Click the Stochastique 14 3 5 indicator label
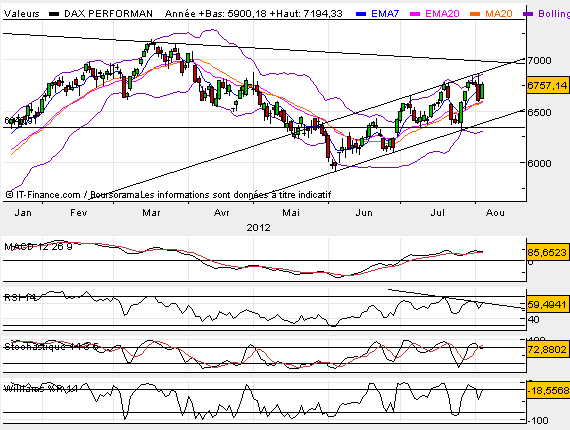The height and width of the screenshot is (430, 570). 51,347
